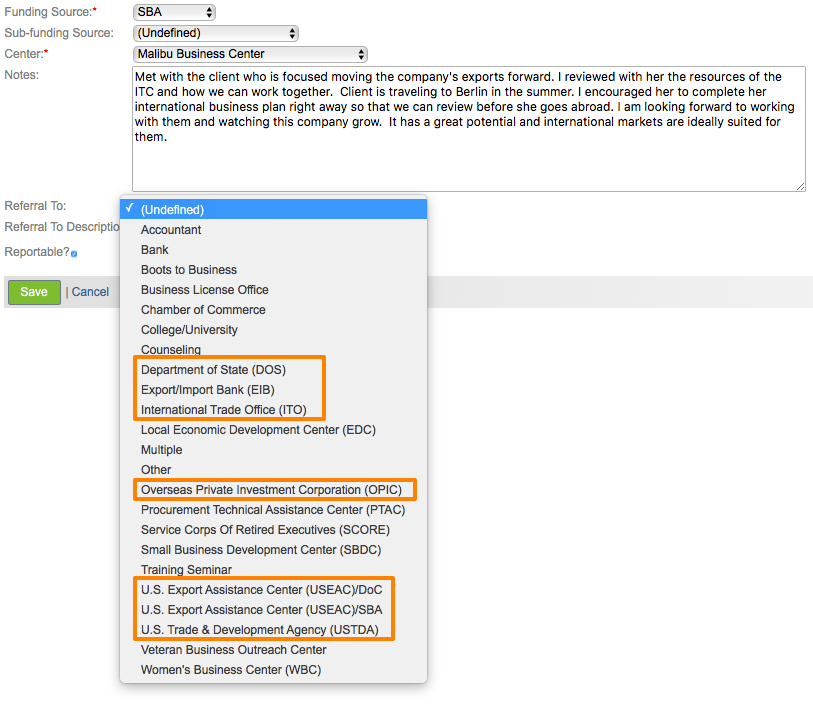Expand the Sub-funding Source dropdown
This screenshot has height=704, width=813.
(216, 34)
